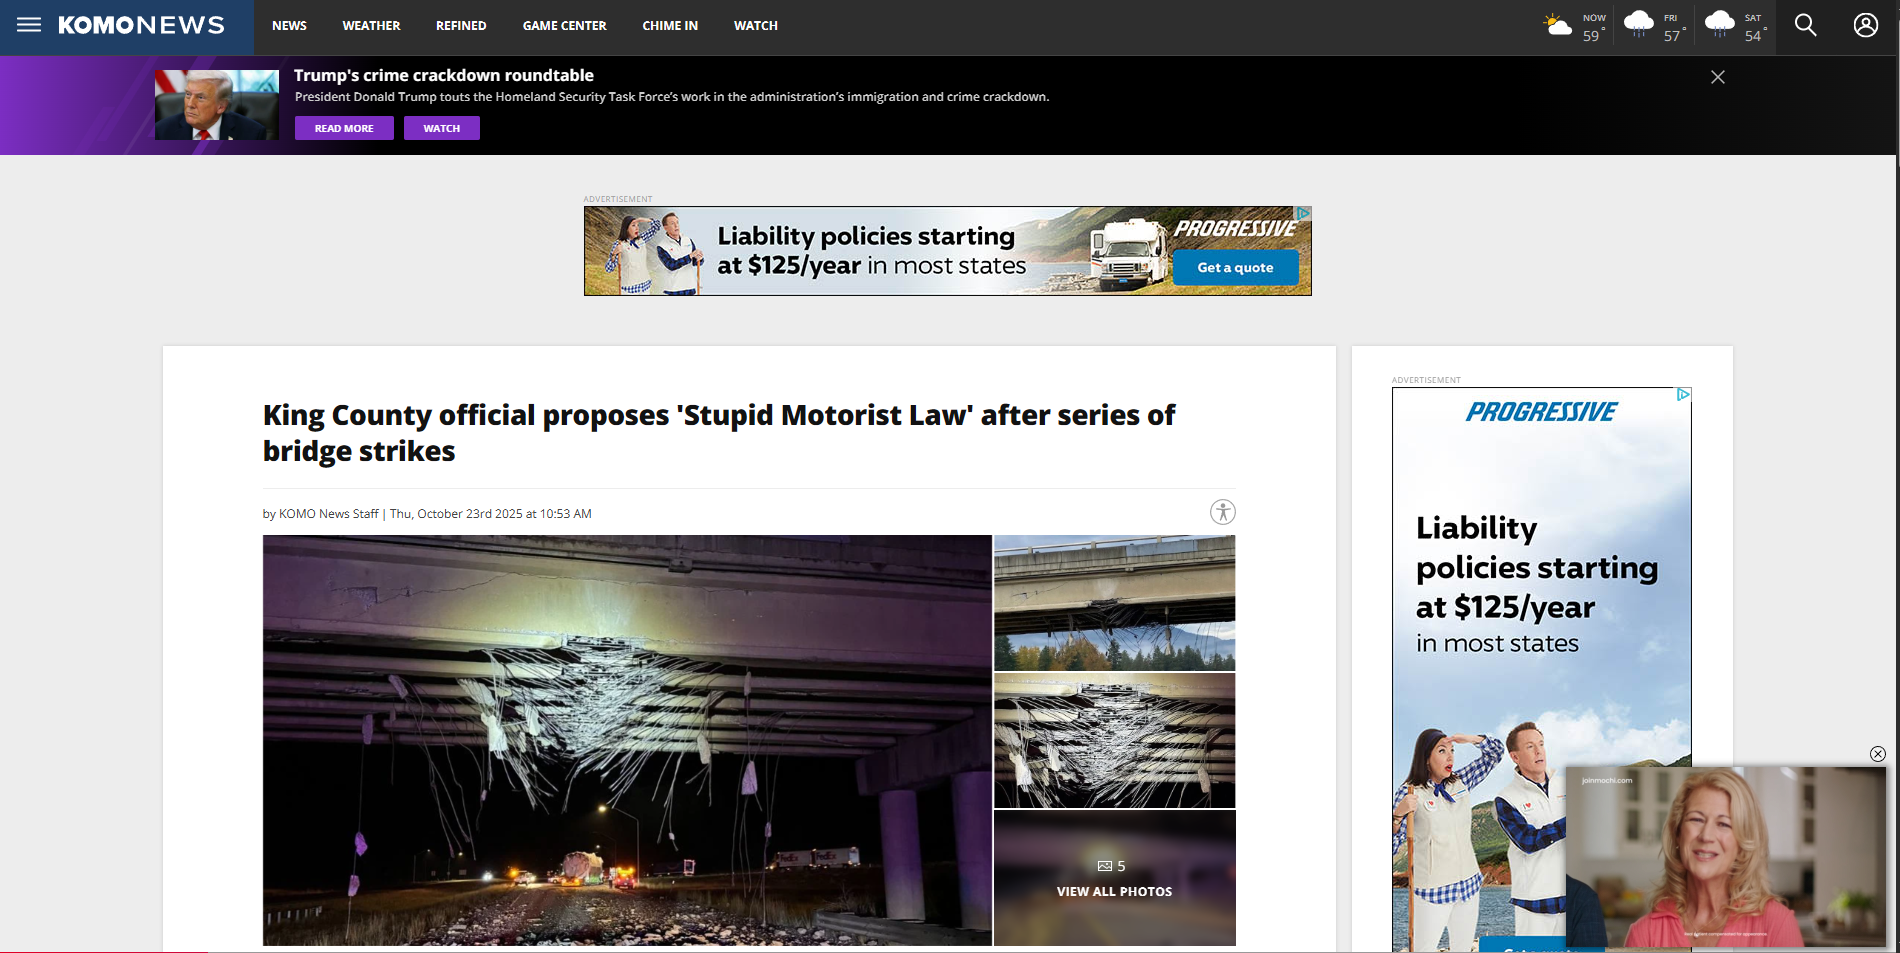Open the Weather menu
This screenshot has height=953, width=1900.
coord(371,26)
